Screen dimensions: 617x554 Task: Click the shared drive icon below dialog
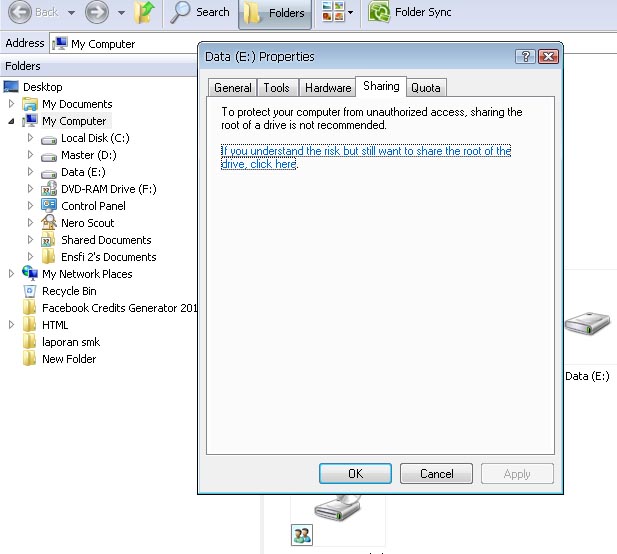[x=338, y=508]
